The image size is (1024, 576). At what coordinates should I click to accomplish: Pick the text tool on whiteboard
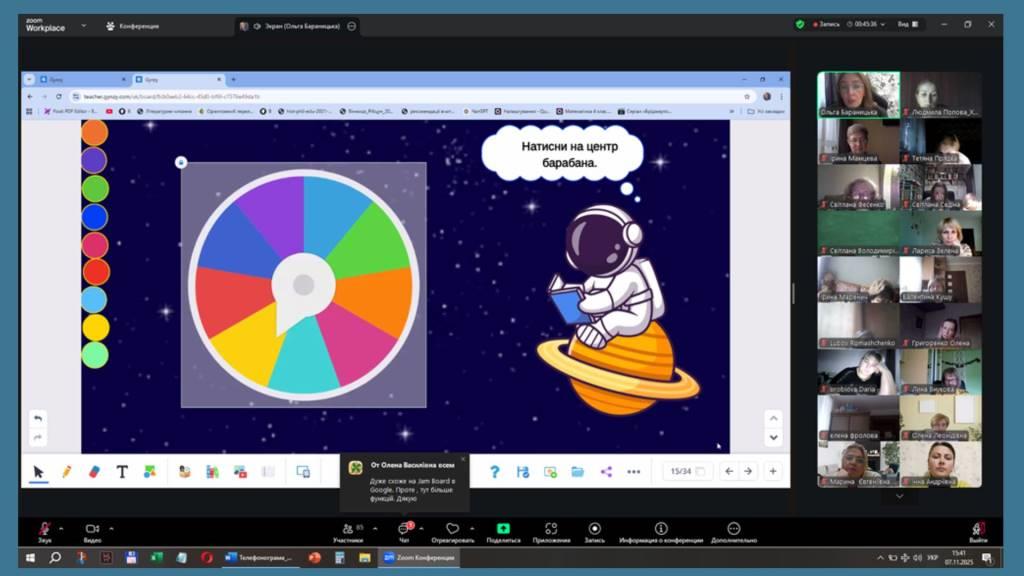tap(122, 471)
